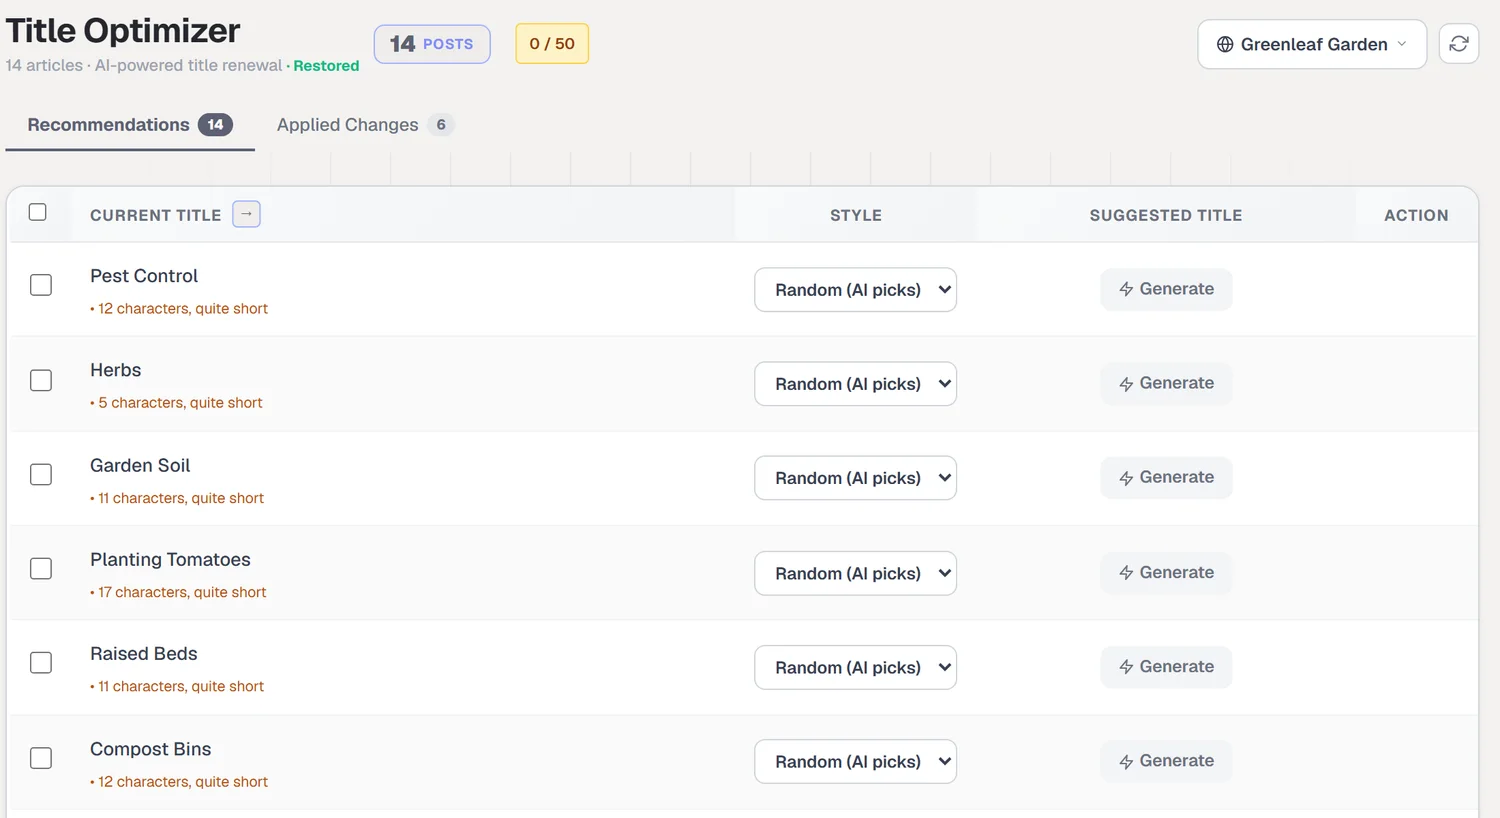Image resolution: width=1500 pixels, height=818 pixels.
Task: Click the Restored status label
Action: pyautogui.click(x=326, y=66)
